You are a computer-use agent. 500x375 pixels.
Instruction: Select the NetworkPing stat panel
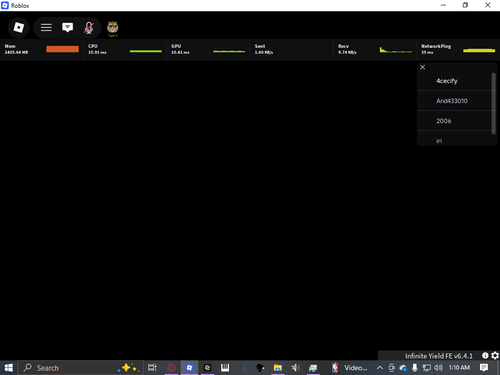click(x=458, y=49)
